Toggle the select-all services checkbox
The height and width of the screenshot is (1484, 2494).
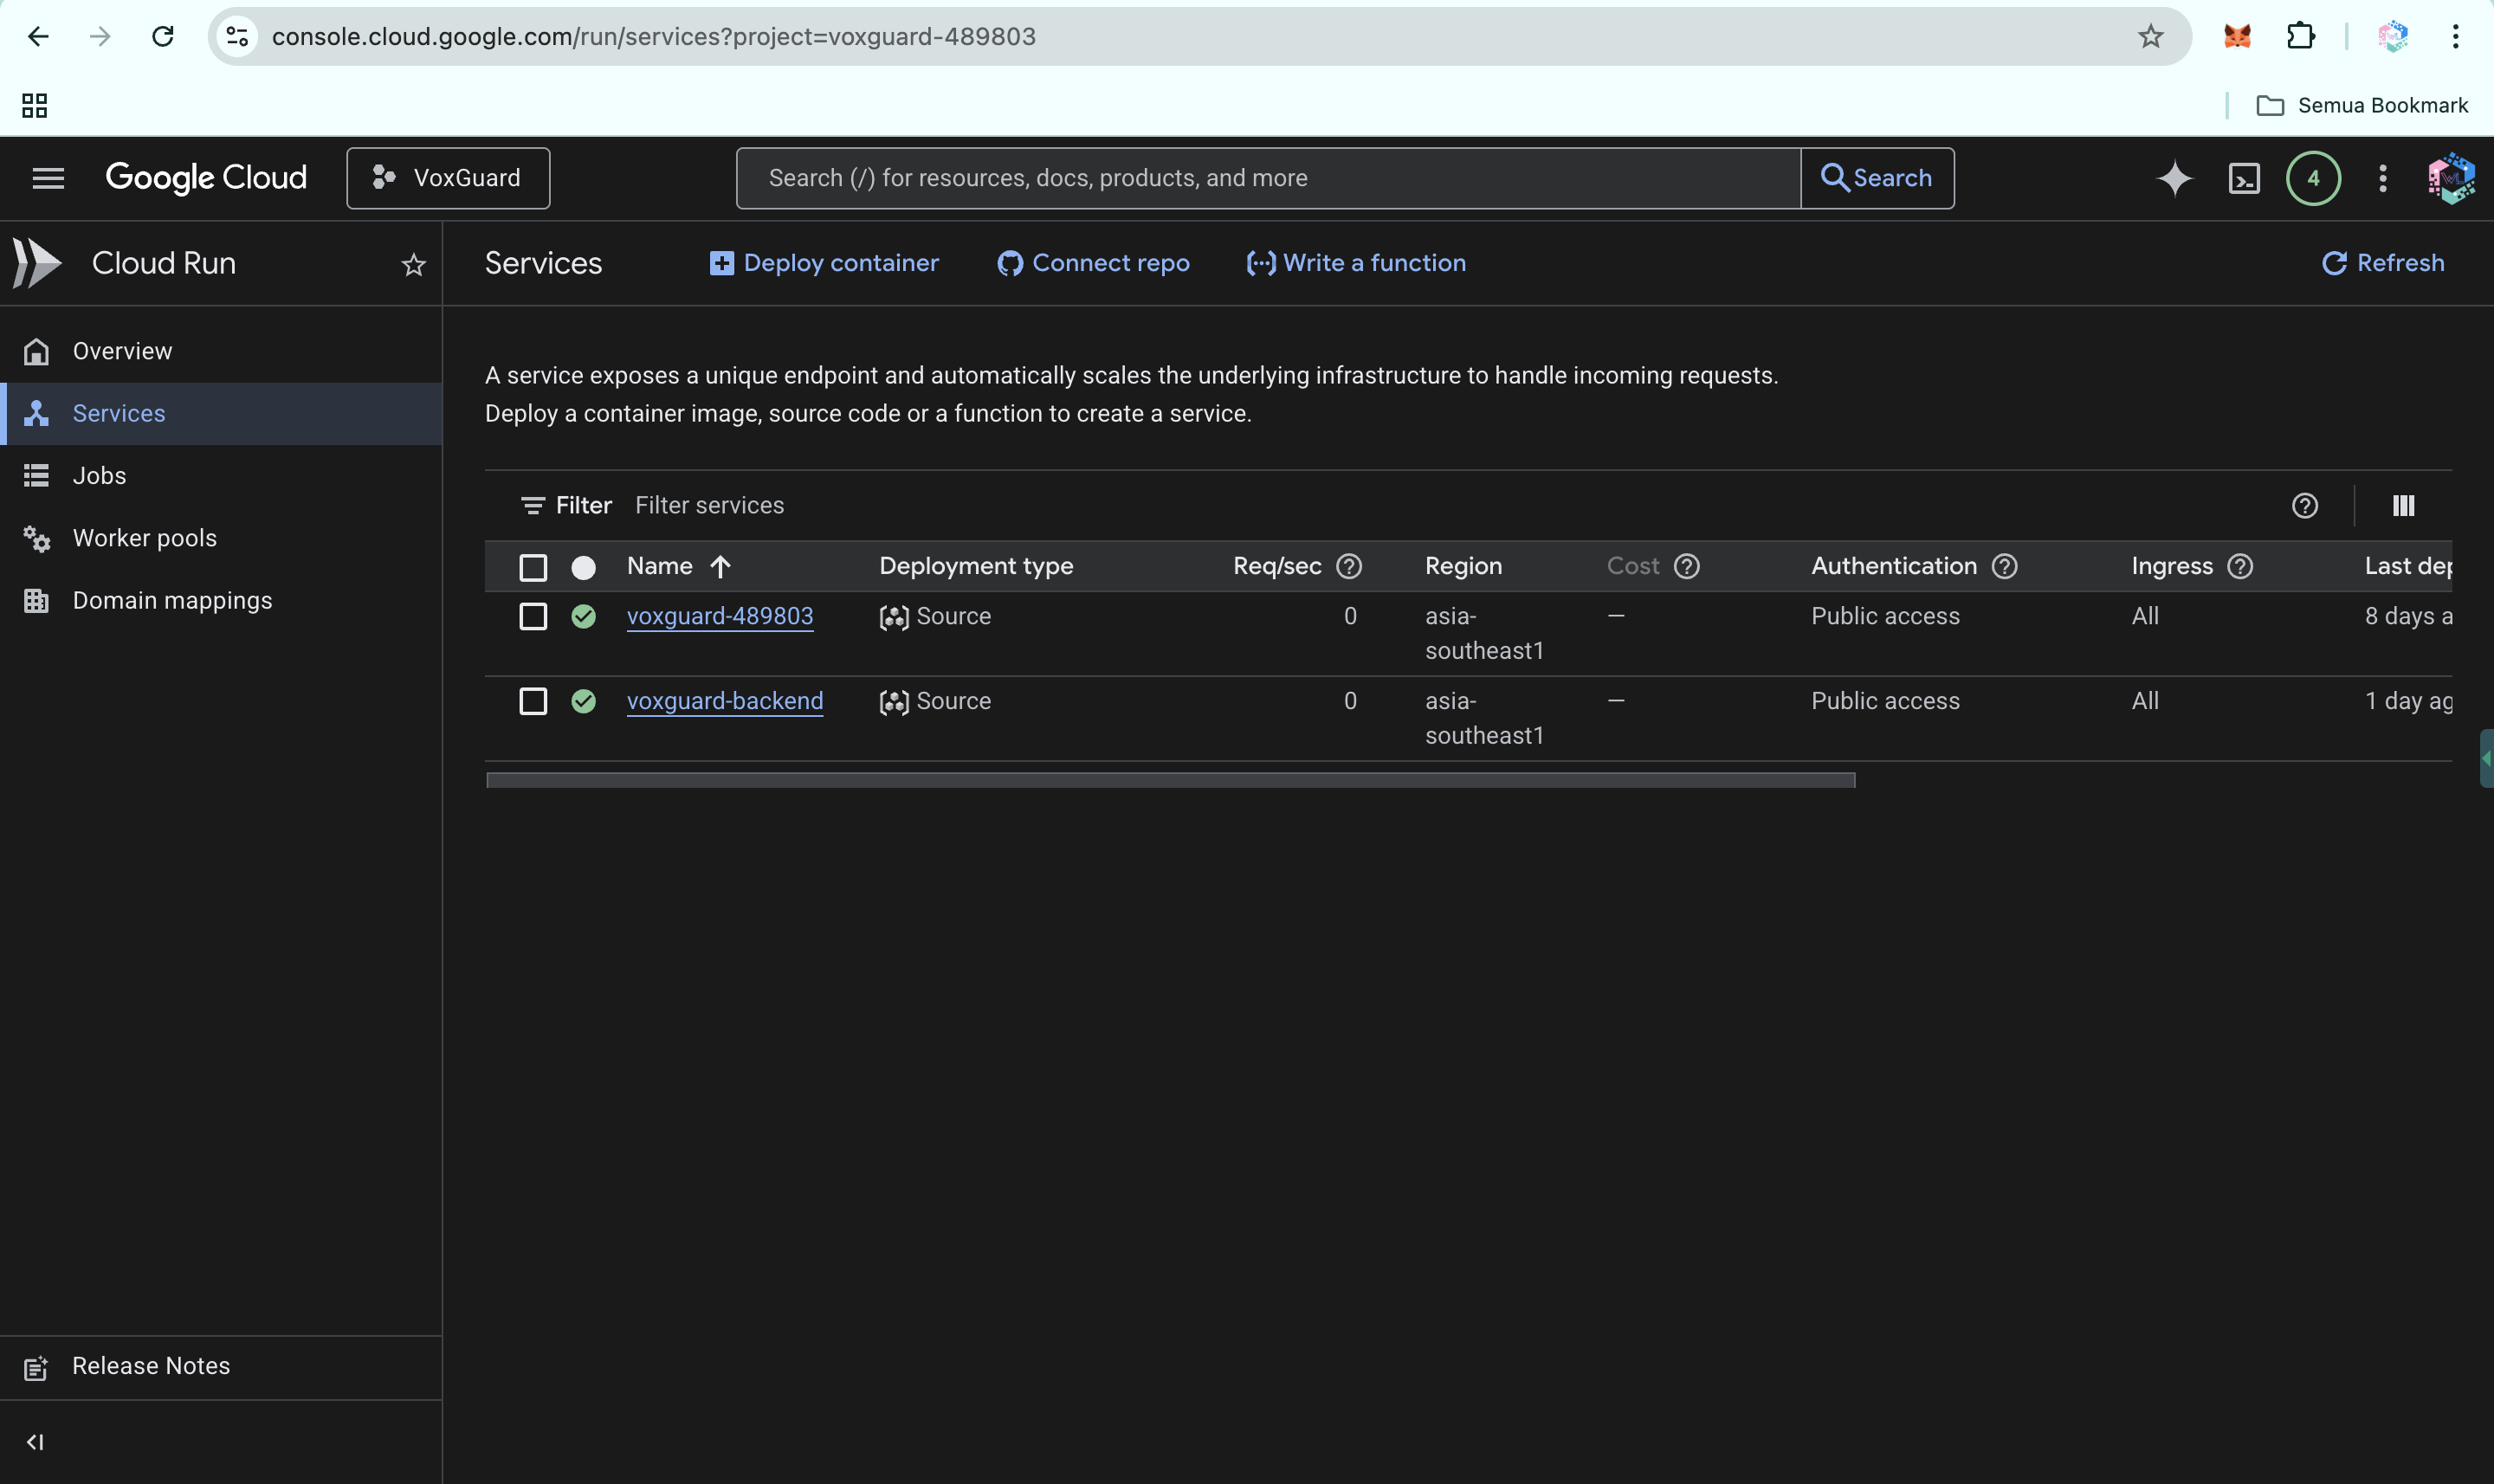pos(533,567)
